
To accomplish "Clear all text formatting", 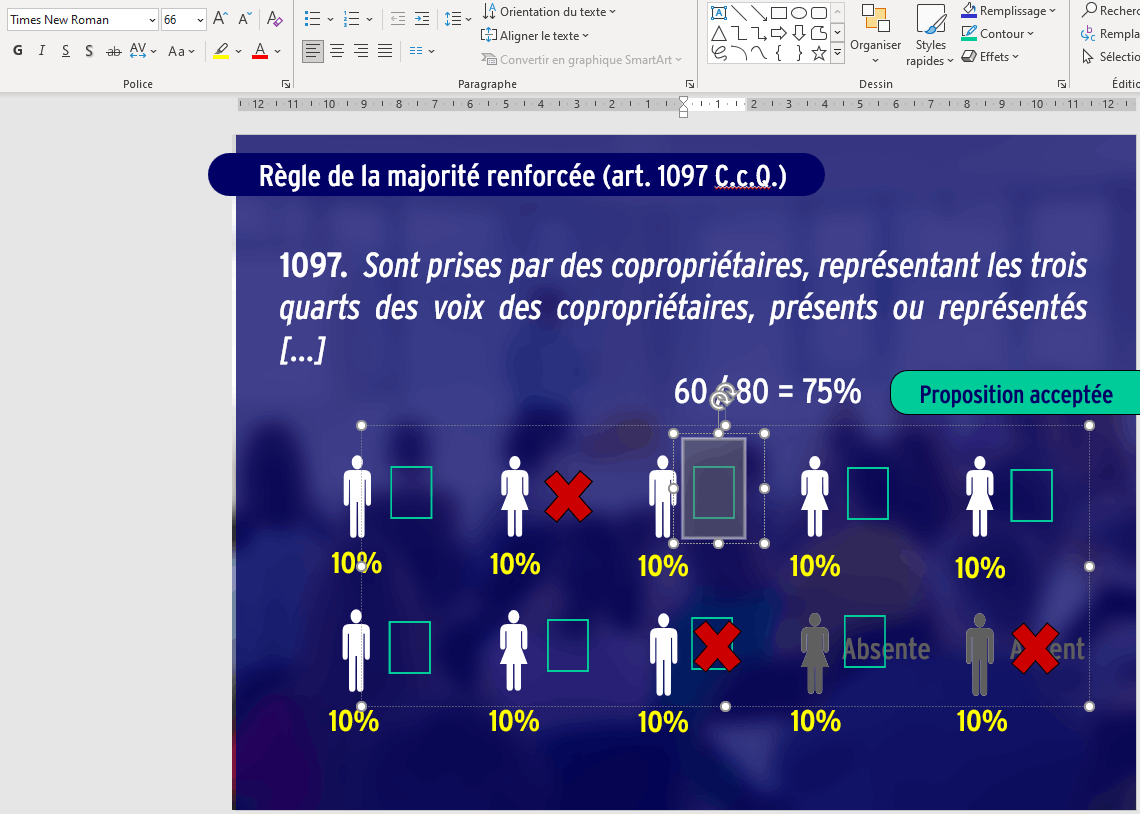I will pyautogui.click(x=274, y=19).
